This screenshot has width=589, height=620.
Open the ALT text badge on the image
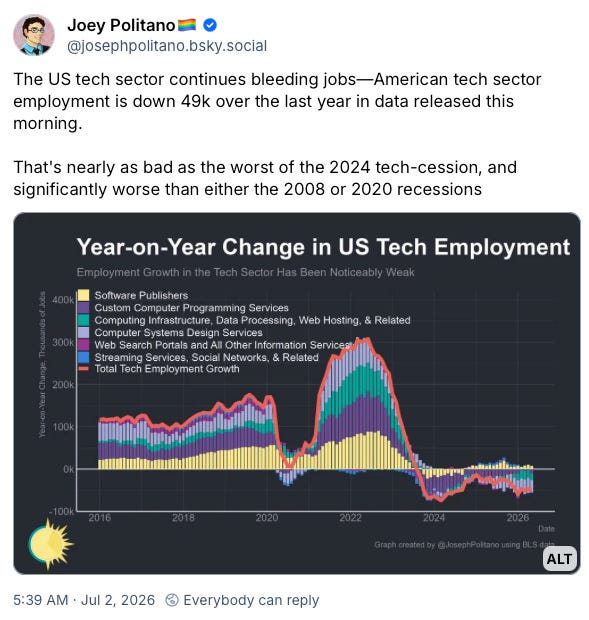pos(559,559)
